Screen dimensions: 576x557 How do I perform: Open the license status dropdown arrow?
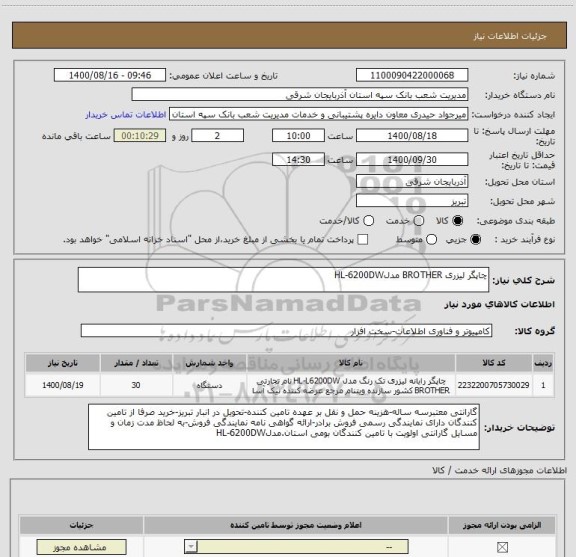191,547
